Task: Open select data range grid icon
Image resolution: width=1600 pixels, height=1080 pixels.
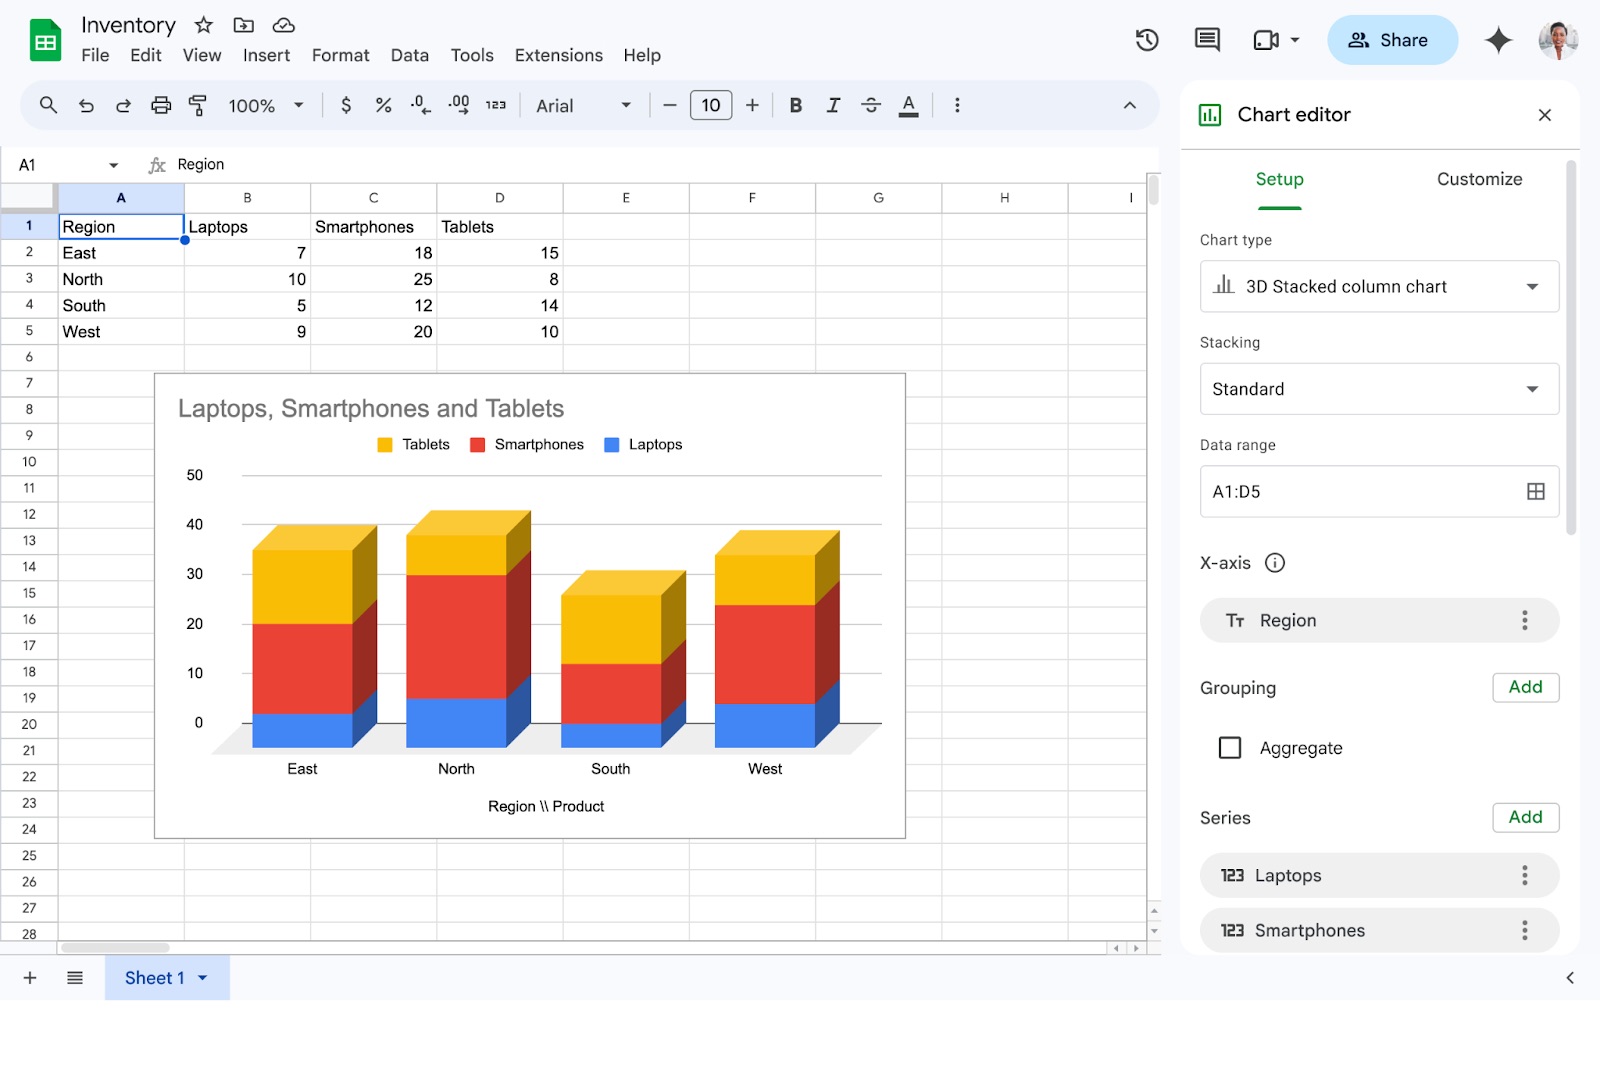Action: coord(1536,491)
